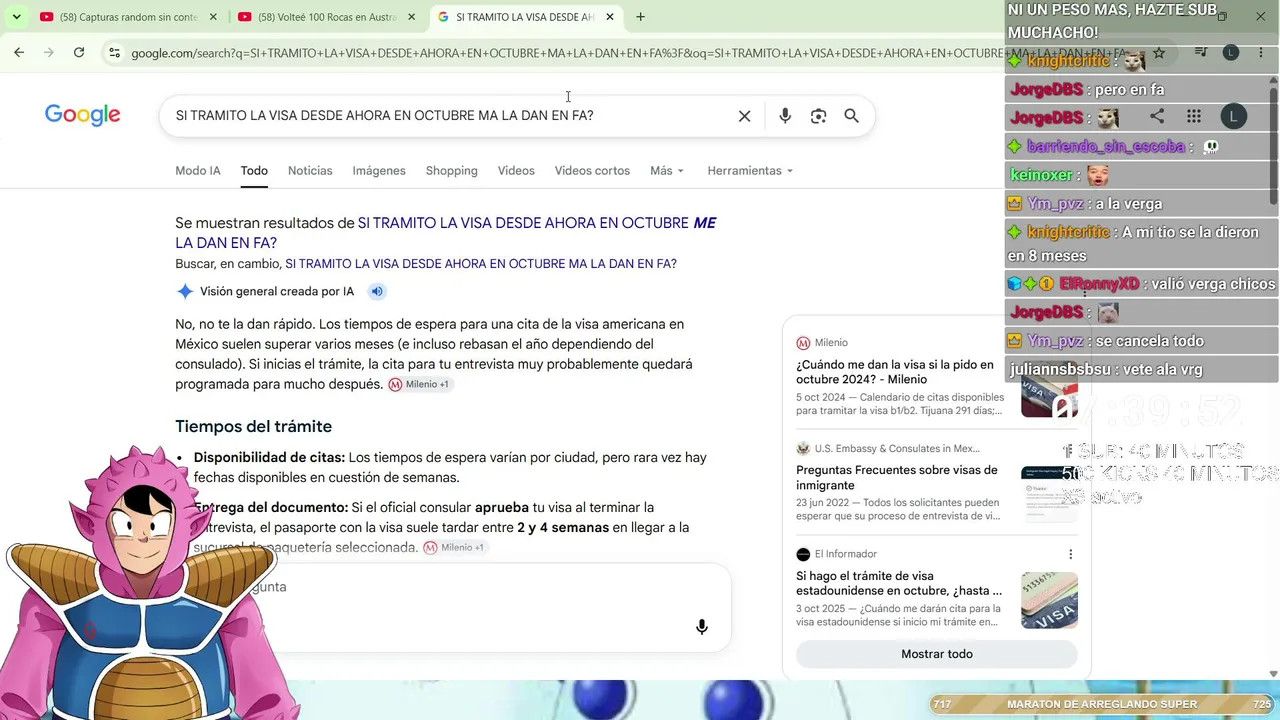Reload the current Google results page
Image resolution: width=1280 pixels, height=720 pixels.
click(79, 53)
